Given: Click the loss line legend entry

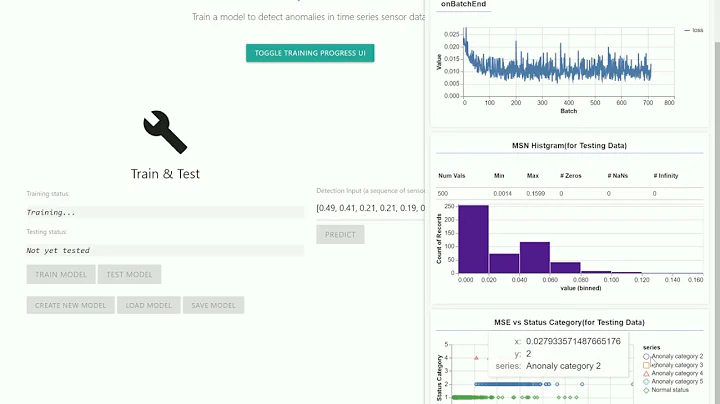Looking at the screenshot, I should [x=693, y=30].
